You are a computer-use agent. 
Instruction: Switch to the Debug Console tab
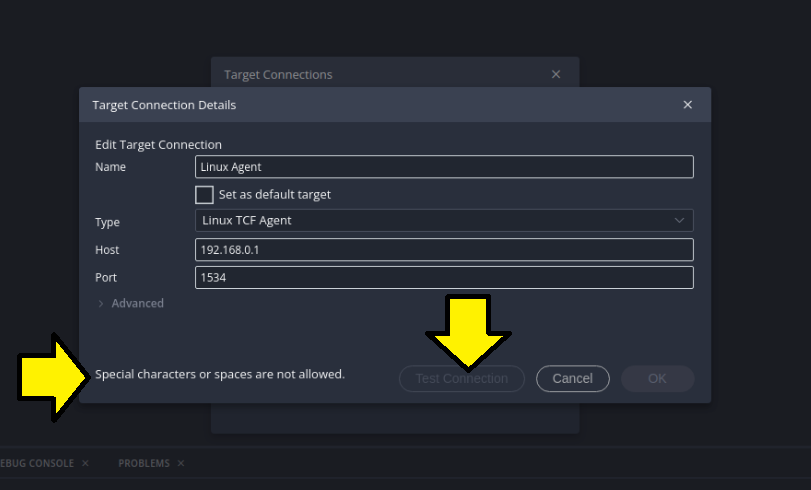pos(38,464)
